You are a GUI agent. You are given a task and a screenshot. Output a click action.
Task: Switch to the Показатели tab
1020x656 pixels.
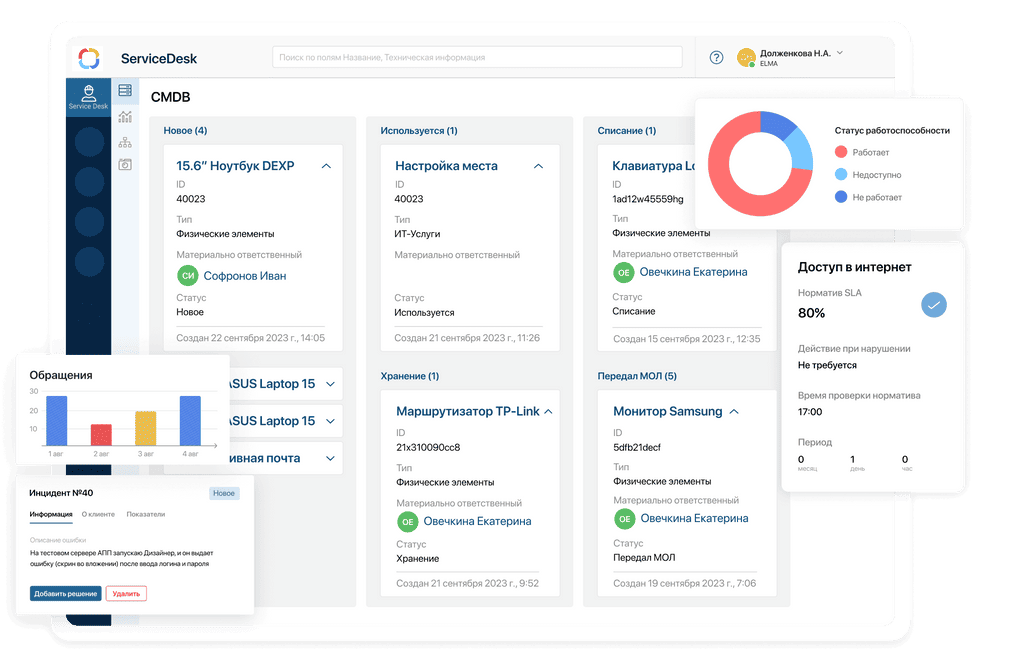145,515
